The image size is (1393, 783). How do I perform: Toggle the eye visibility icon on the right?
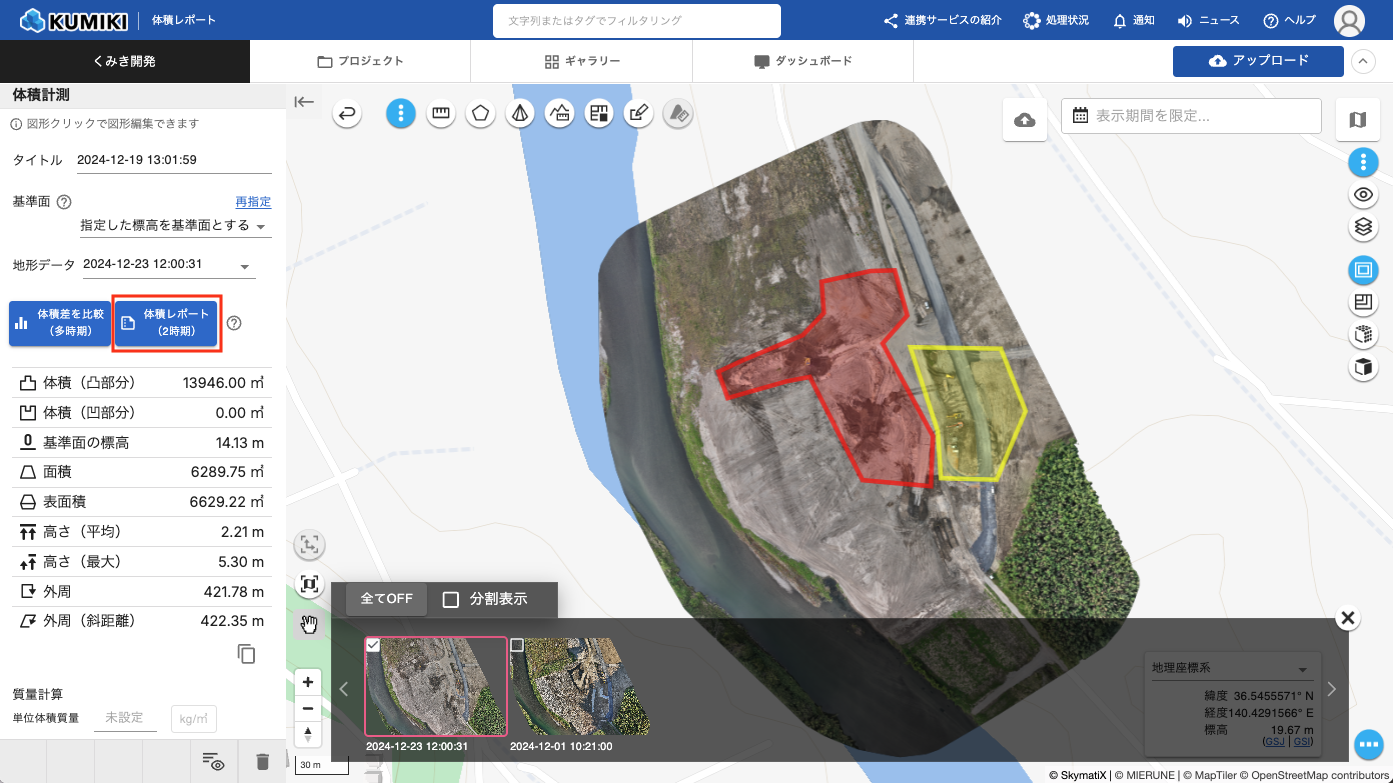pyautogui.click(x=1361, y=195)
